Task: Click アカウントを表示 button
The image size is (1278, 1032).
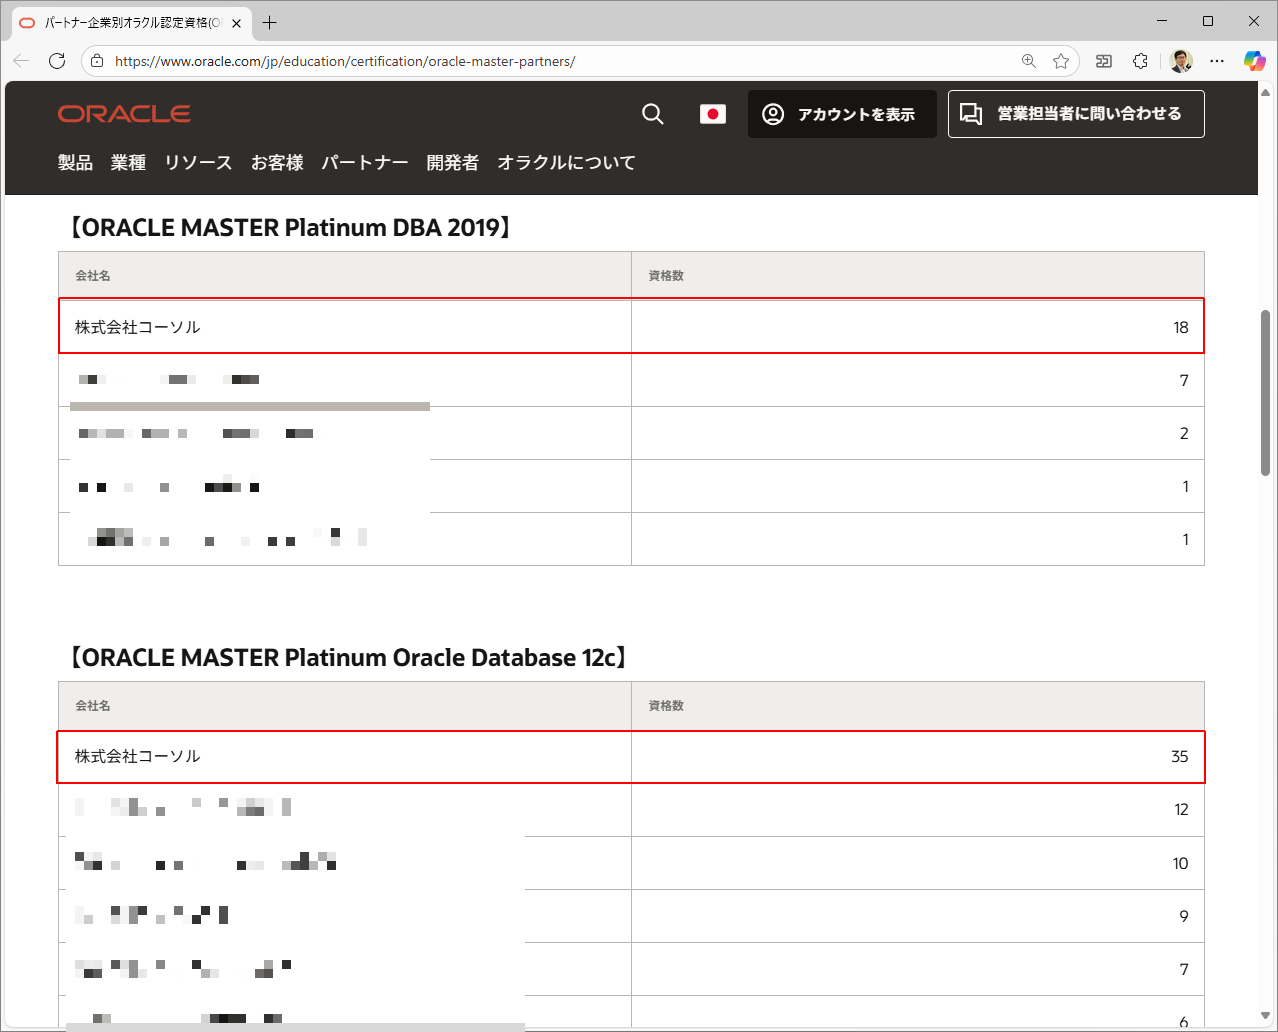Action: click(x=842, y=114)
